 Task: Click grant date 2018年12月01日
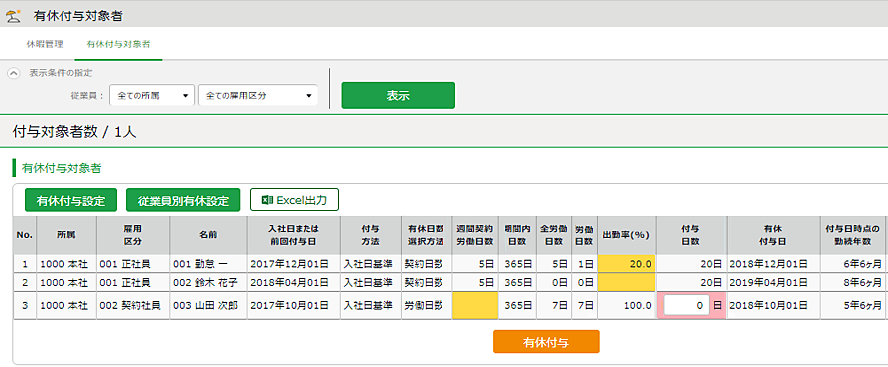[768, 264]
